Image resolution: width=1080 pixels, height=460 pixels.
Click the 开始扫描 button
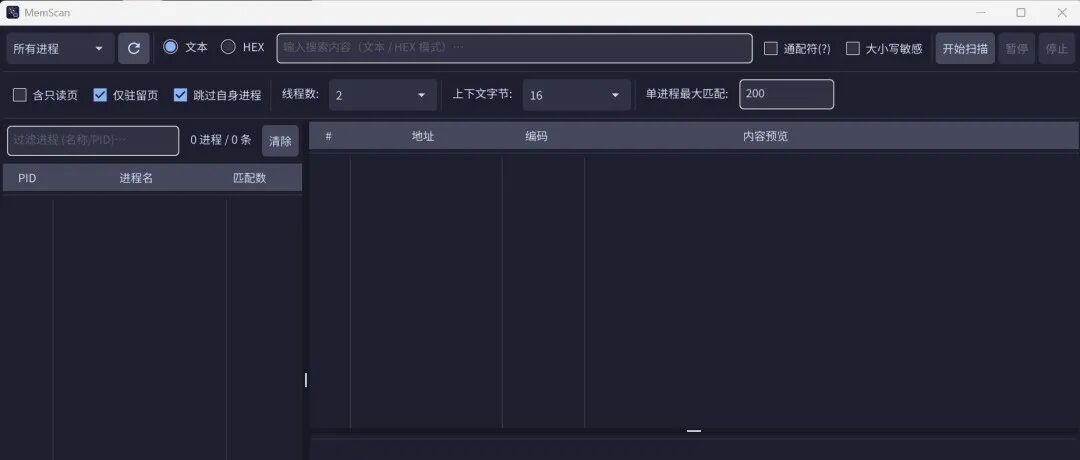(965, 48)
